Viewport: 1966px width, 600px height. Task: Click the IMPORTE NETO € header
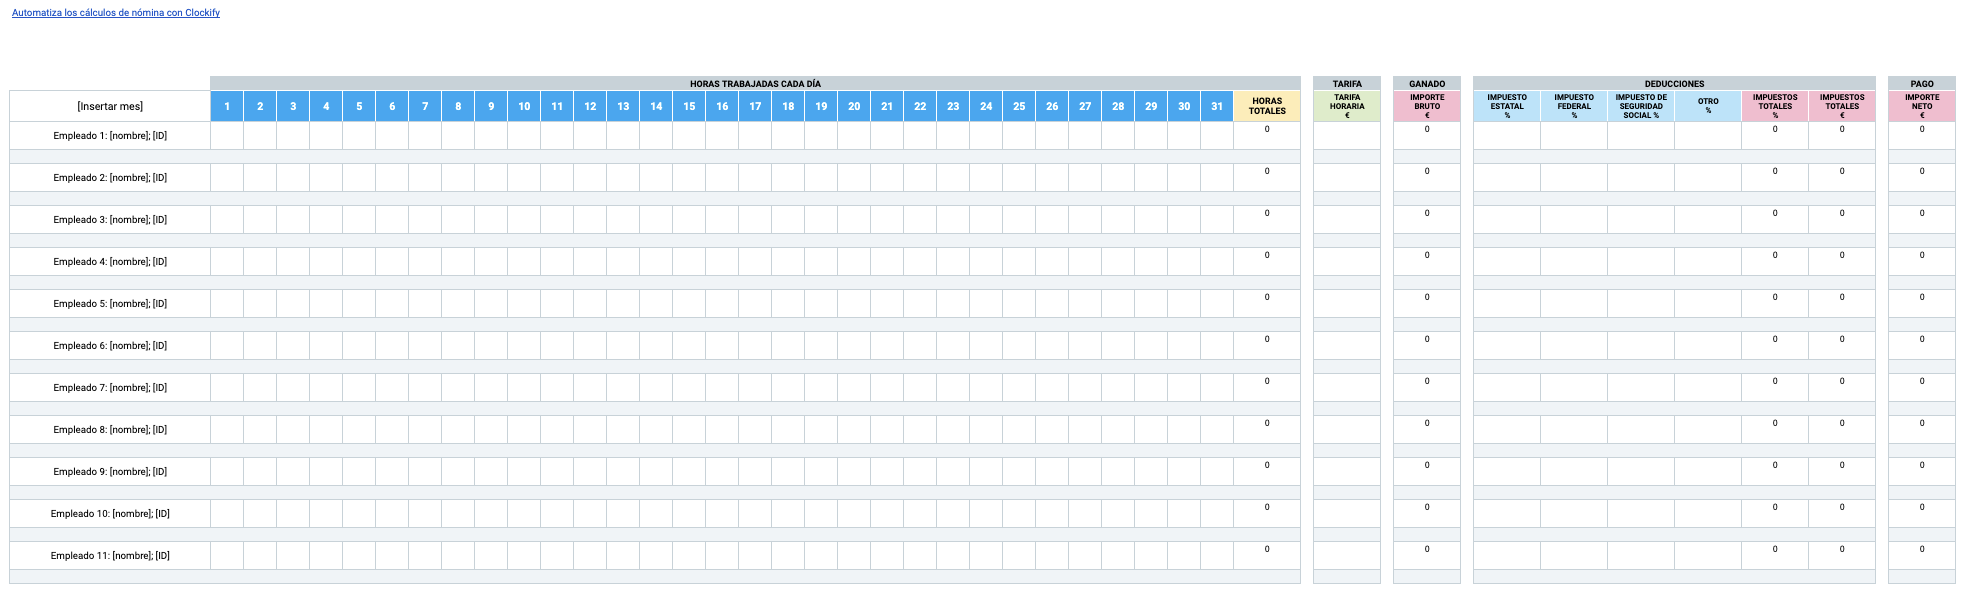click(1922, 106)
